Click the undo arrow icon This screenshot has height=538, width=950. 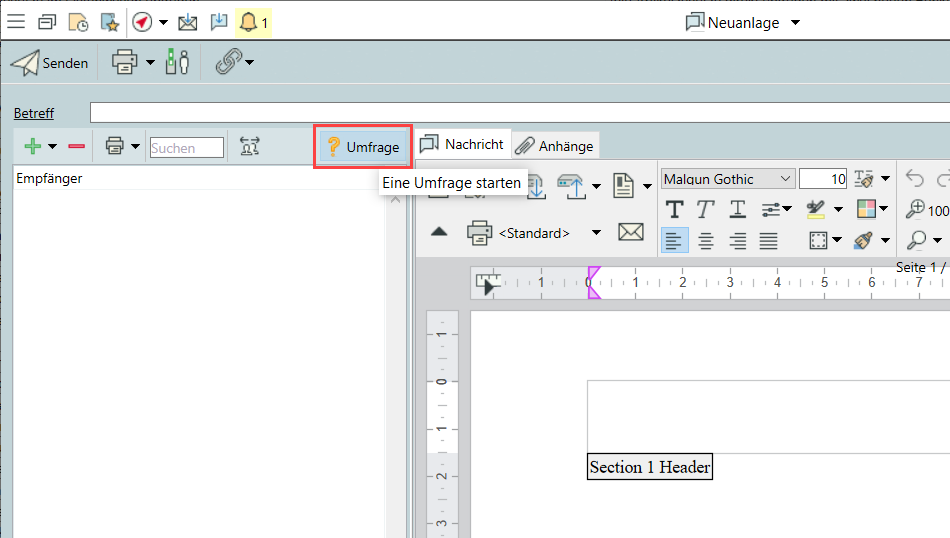[914, 179]
